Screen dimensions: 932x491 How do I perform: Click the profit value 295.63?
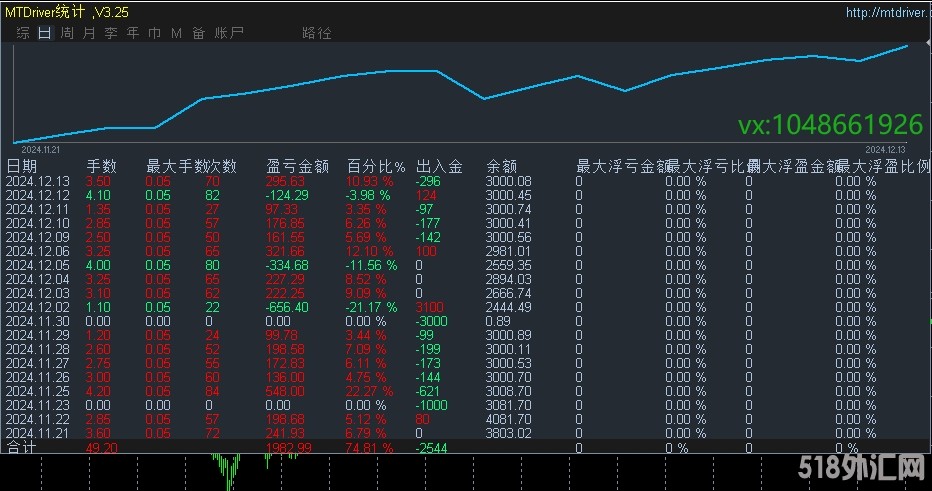pyautogui.click(x=285, y=181)
